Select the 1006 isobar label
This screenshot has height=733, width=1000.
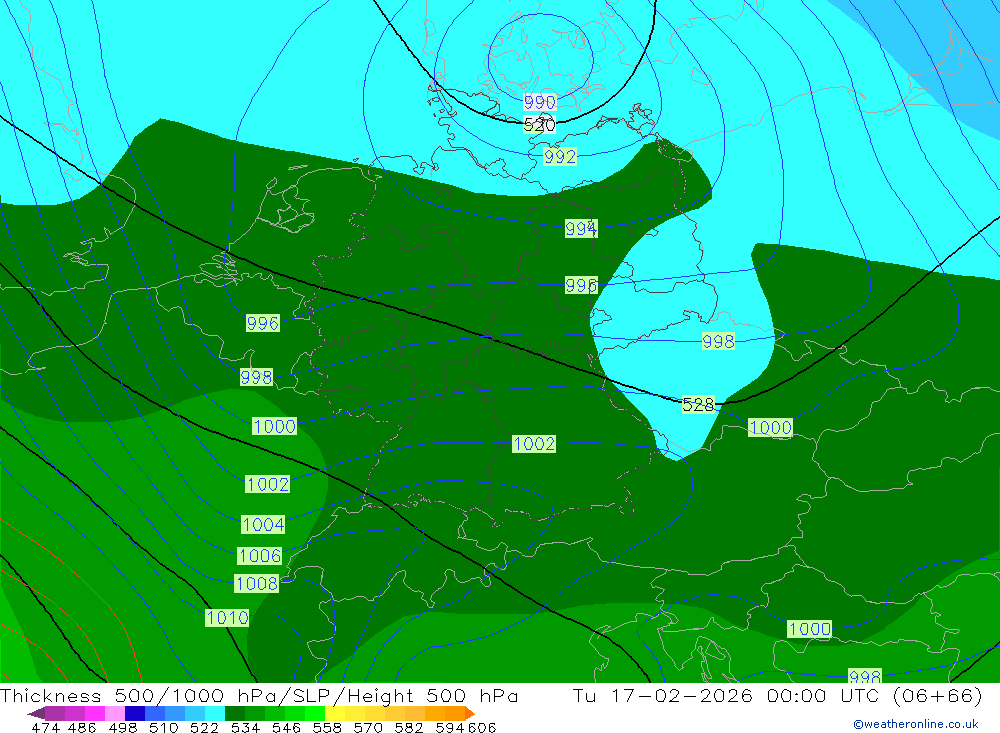[260, 556]
